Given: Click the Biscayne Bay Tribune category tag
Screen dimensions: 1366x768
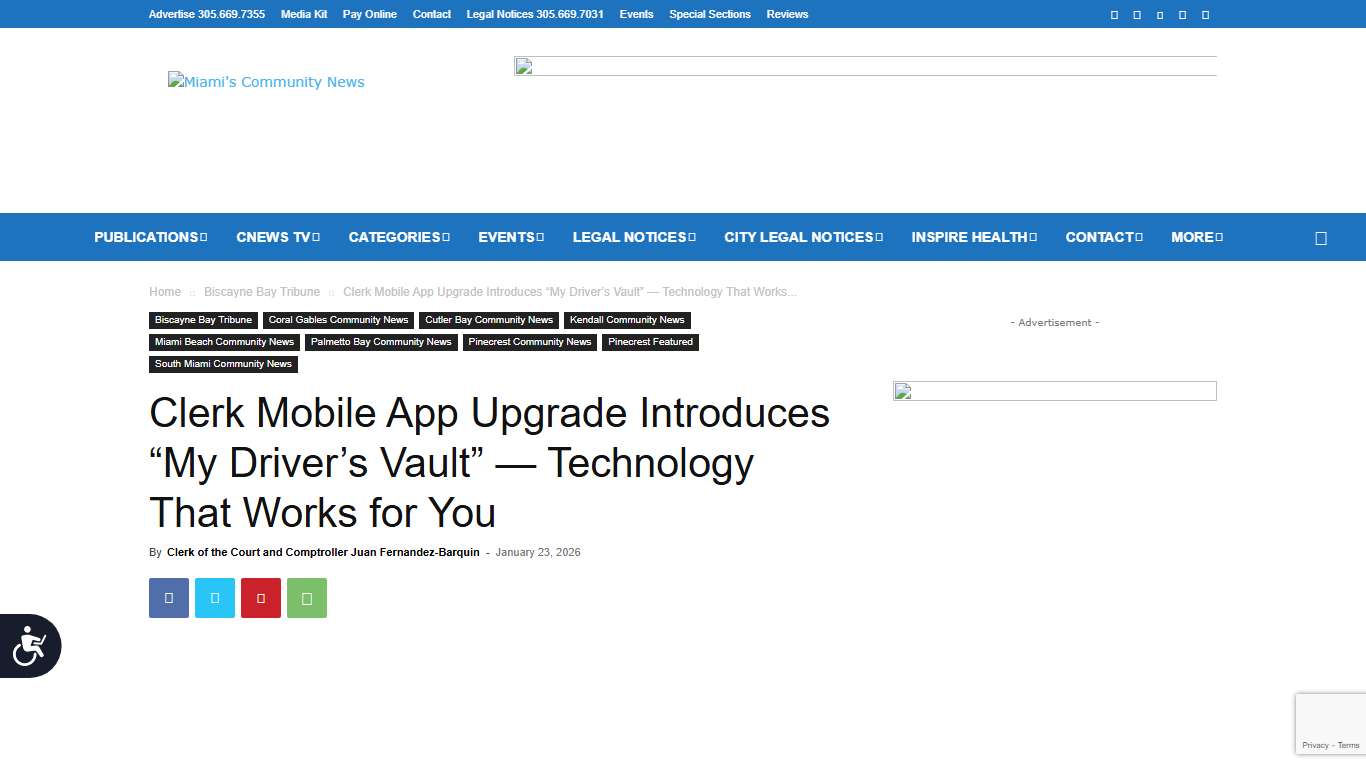Looking at the screenshot, I should click(203, 320).
